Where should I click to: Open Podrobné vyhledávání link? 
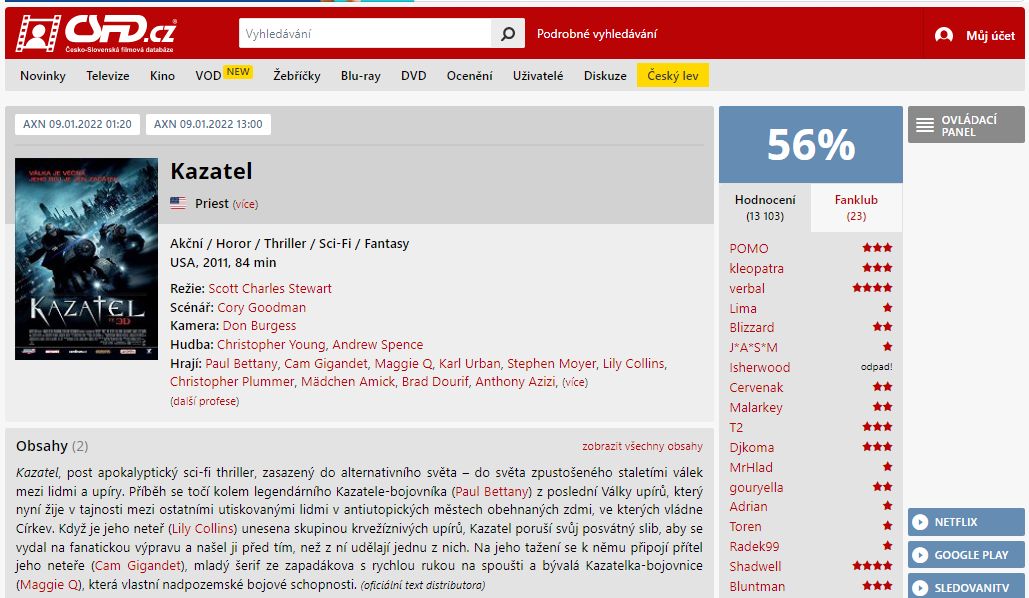point(597,33)
